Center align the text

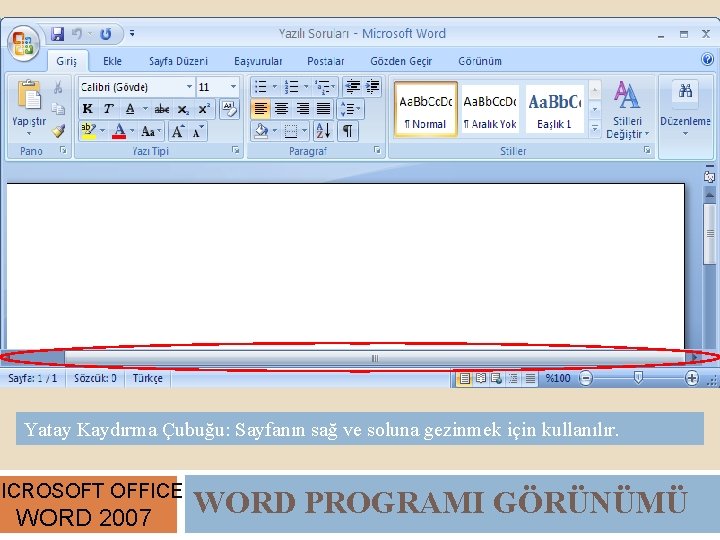coord(281,109)
